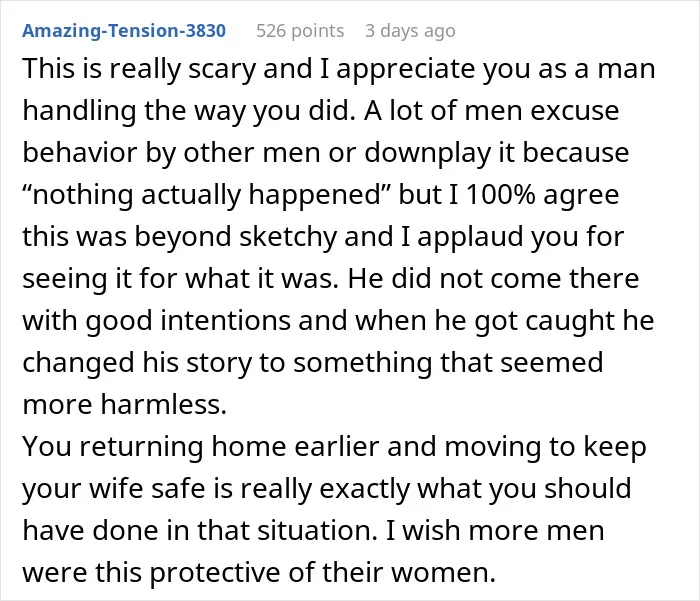This screenshot has height=601, width=700.
Task: Click the phrase 'seeing it for what it was'
Action: pyautogui.click(x=178, y=278)
